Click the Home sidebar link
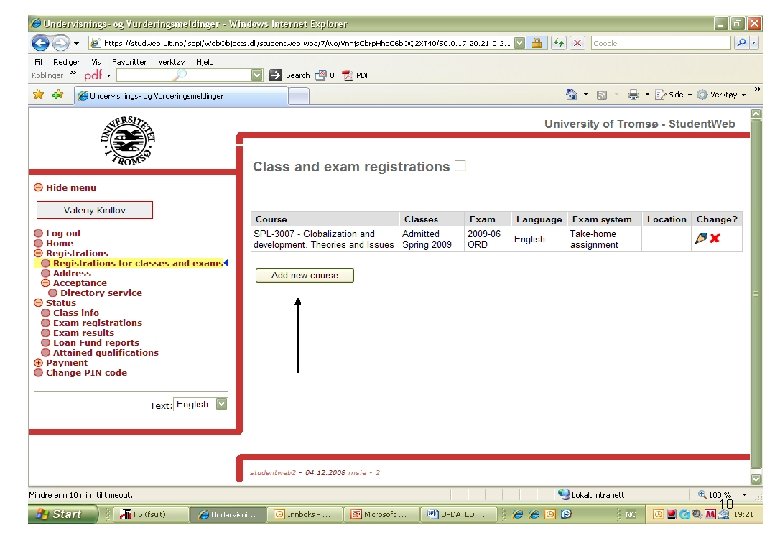780x540 pixels. tap(59, 243)
